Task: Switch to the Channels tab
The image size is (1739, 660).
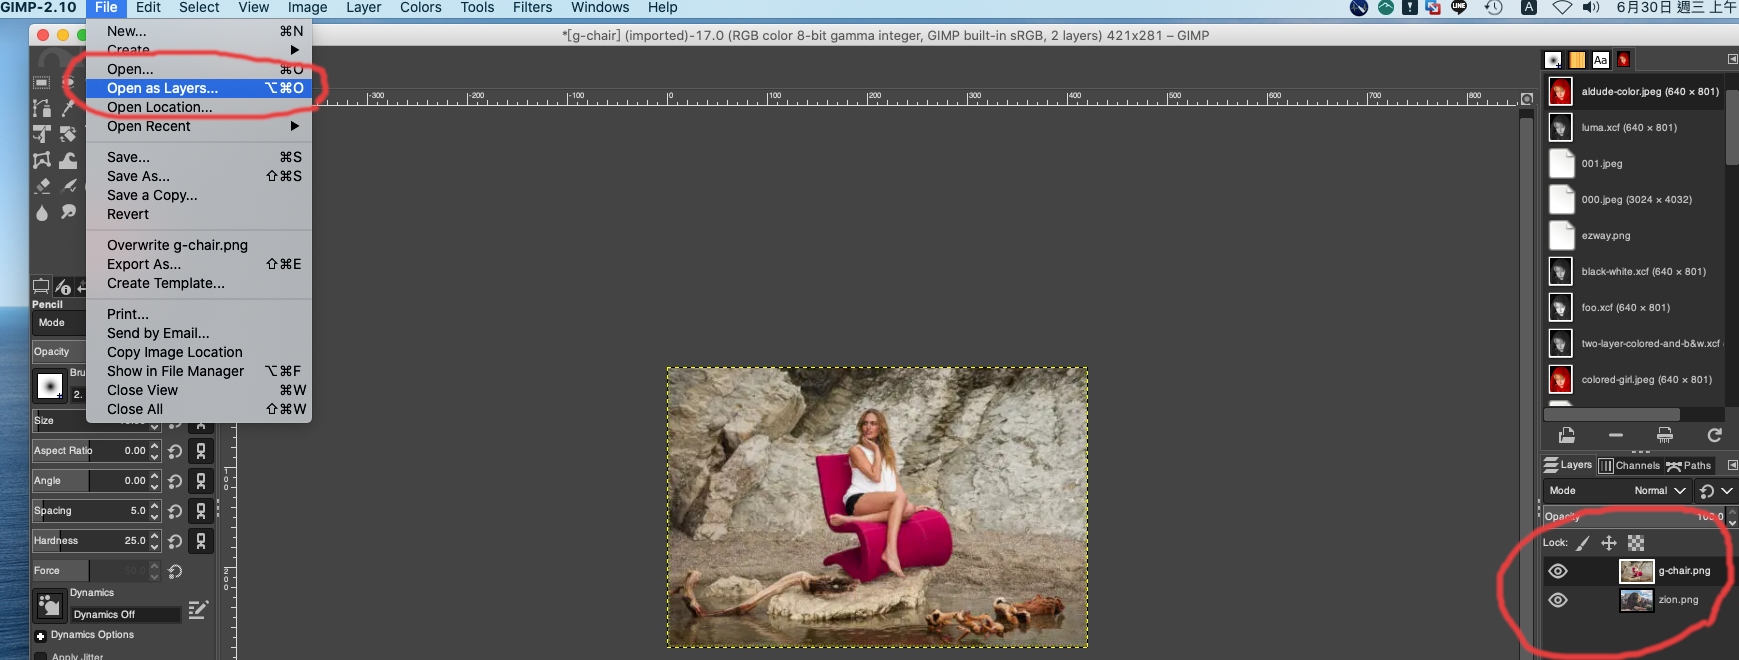Action: [x=1629, y=465]
